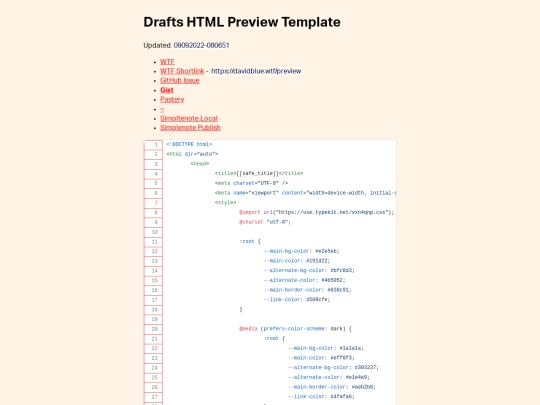Click --main-bg-color: #1a1a1a line

pyautogui.click(x=326, y=348)
